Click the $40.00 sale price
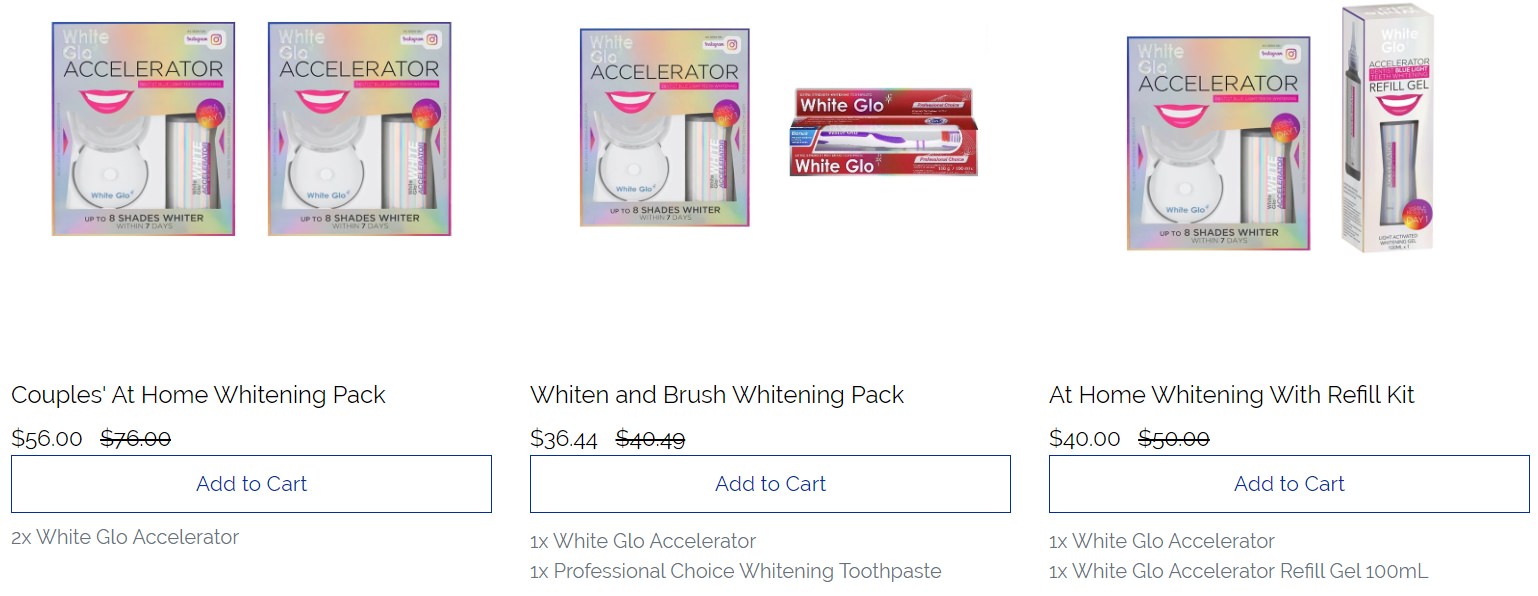1538x596 pixels. 1085,438
